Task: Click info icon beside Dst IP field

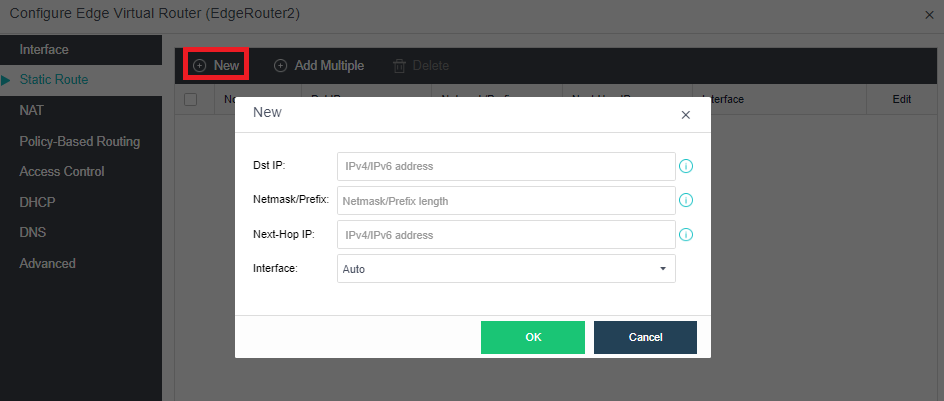Action: (686, 166)
